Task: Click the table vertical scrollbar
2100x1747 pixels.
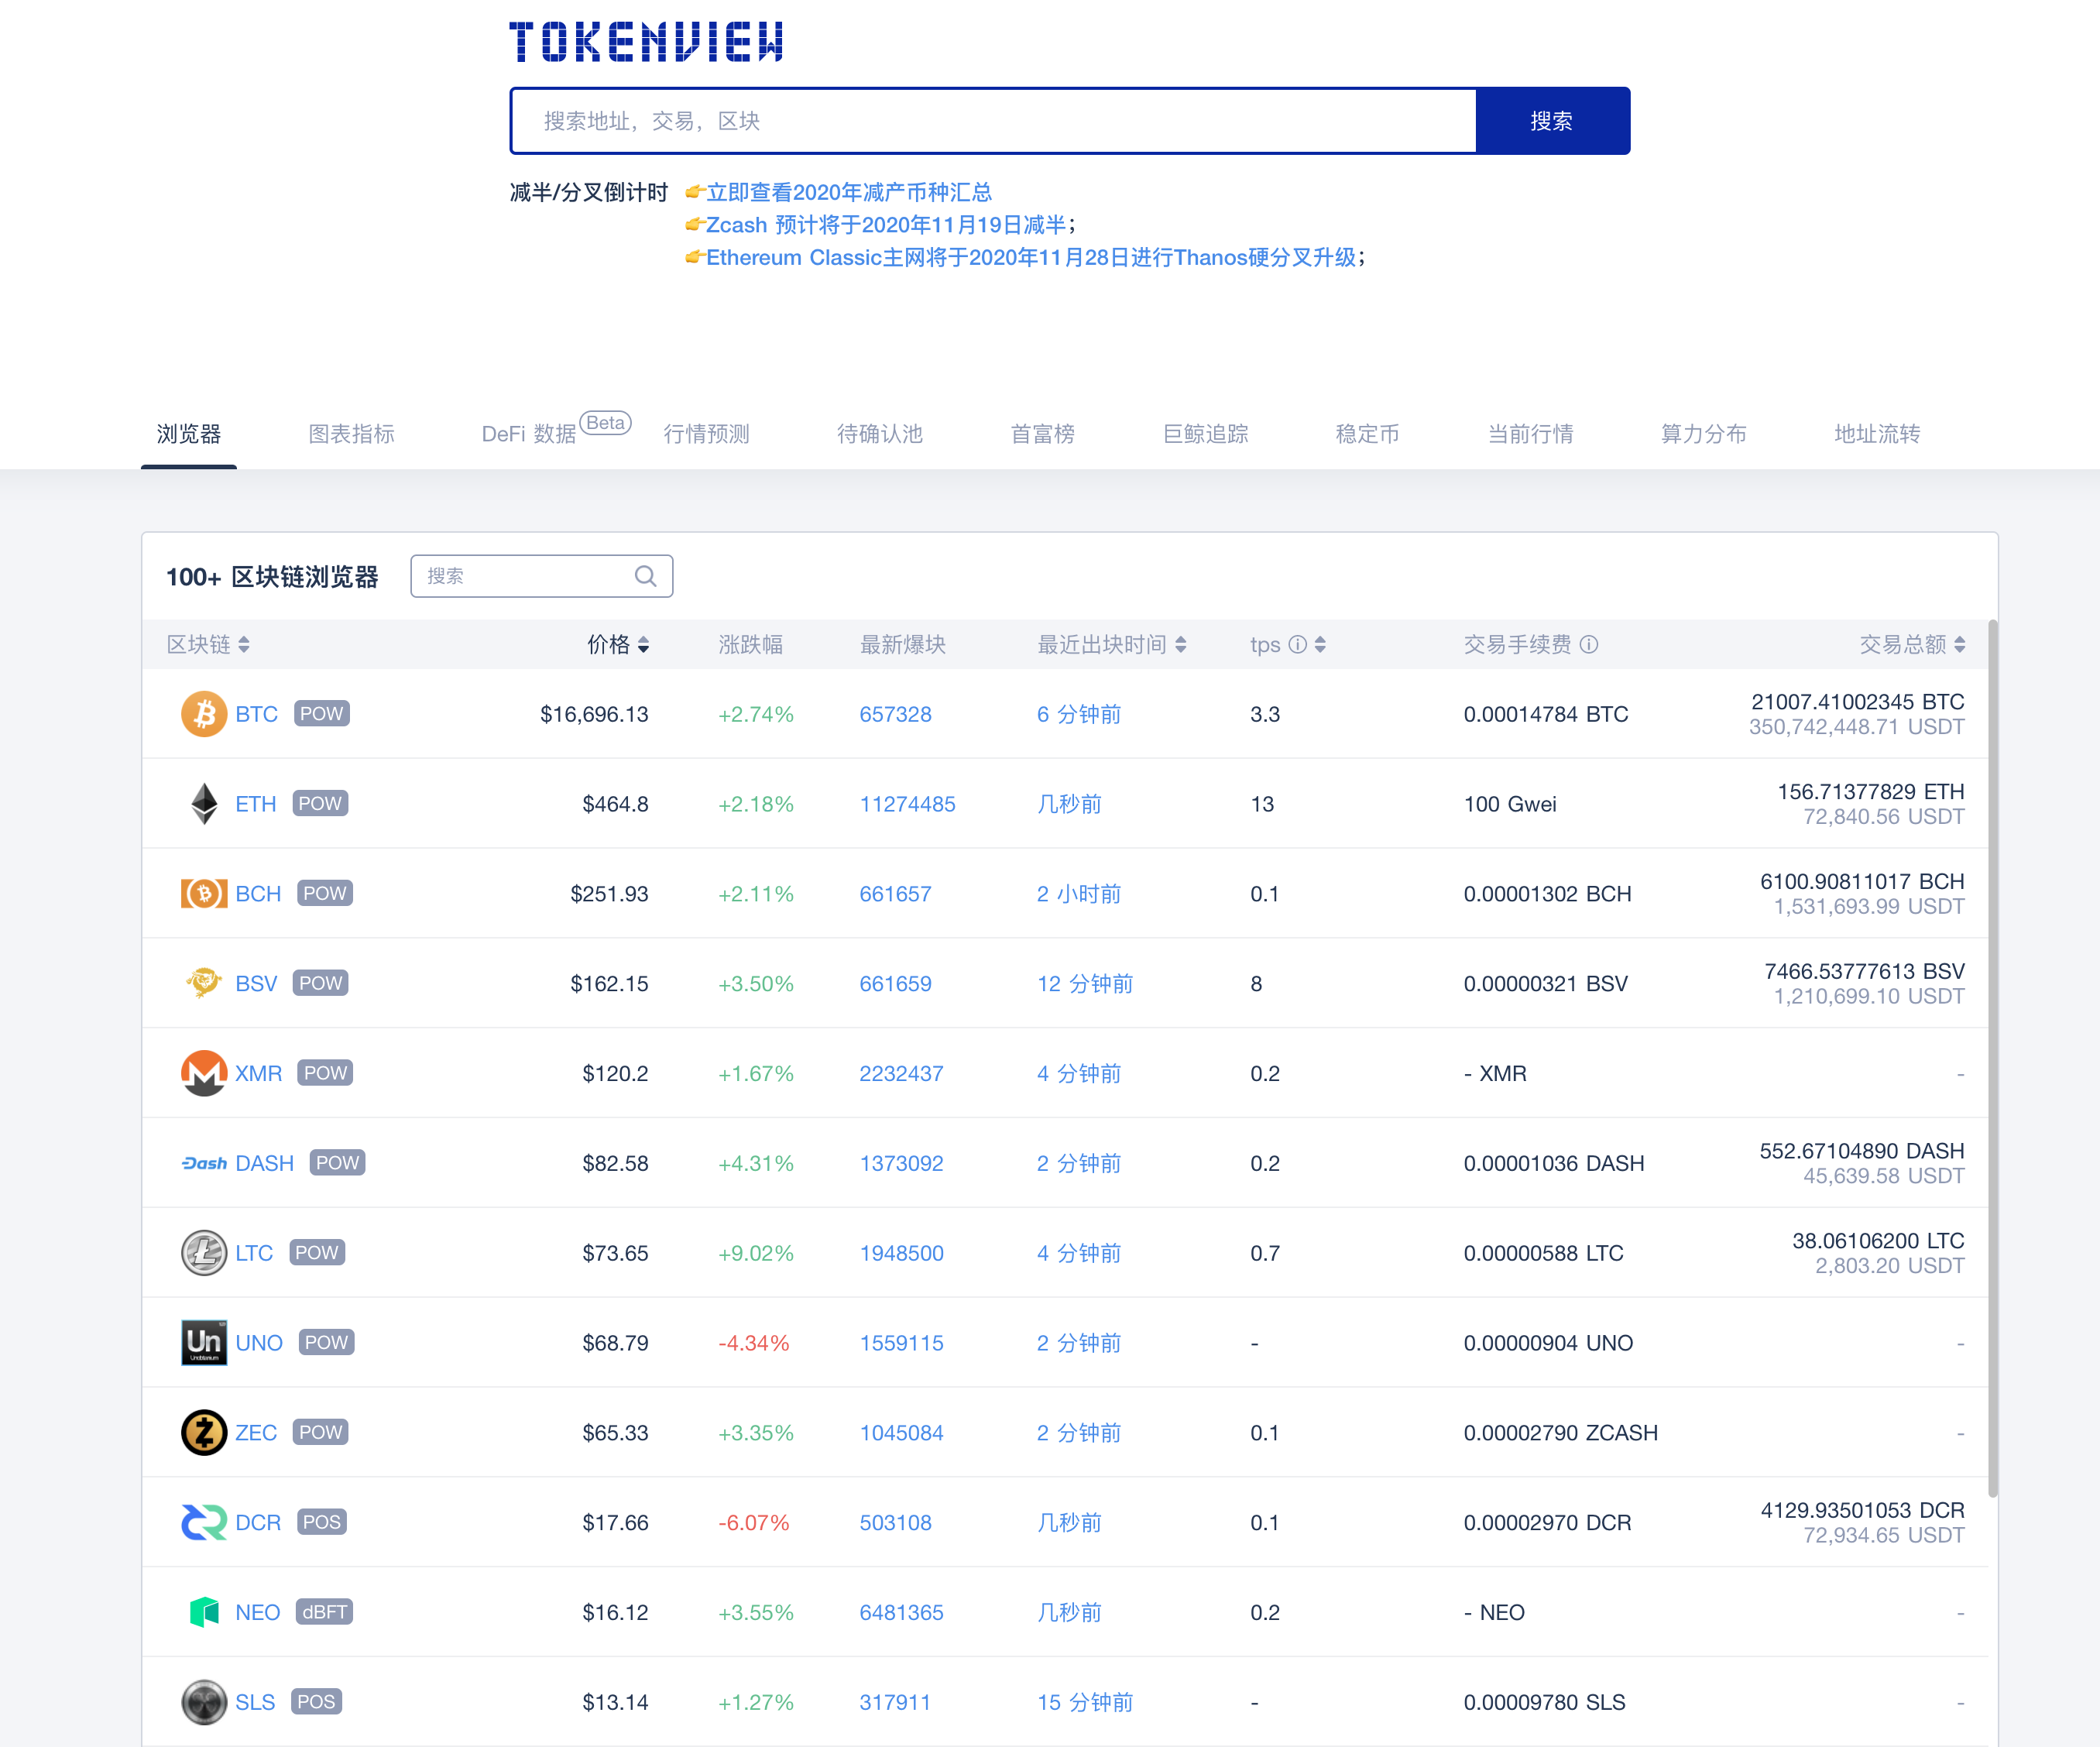Action: (x=1992, y=1058)
